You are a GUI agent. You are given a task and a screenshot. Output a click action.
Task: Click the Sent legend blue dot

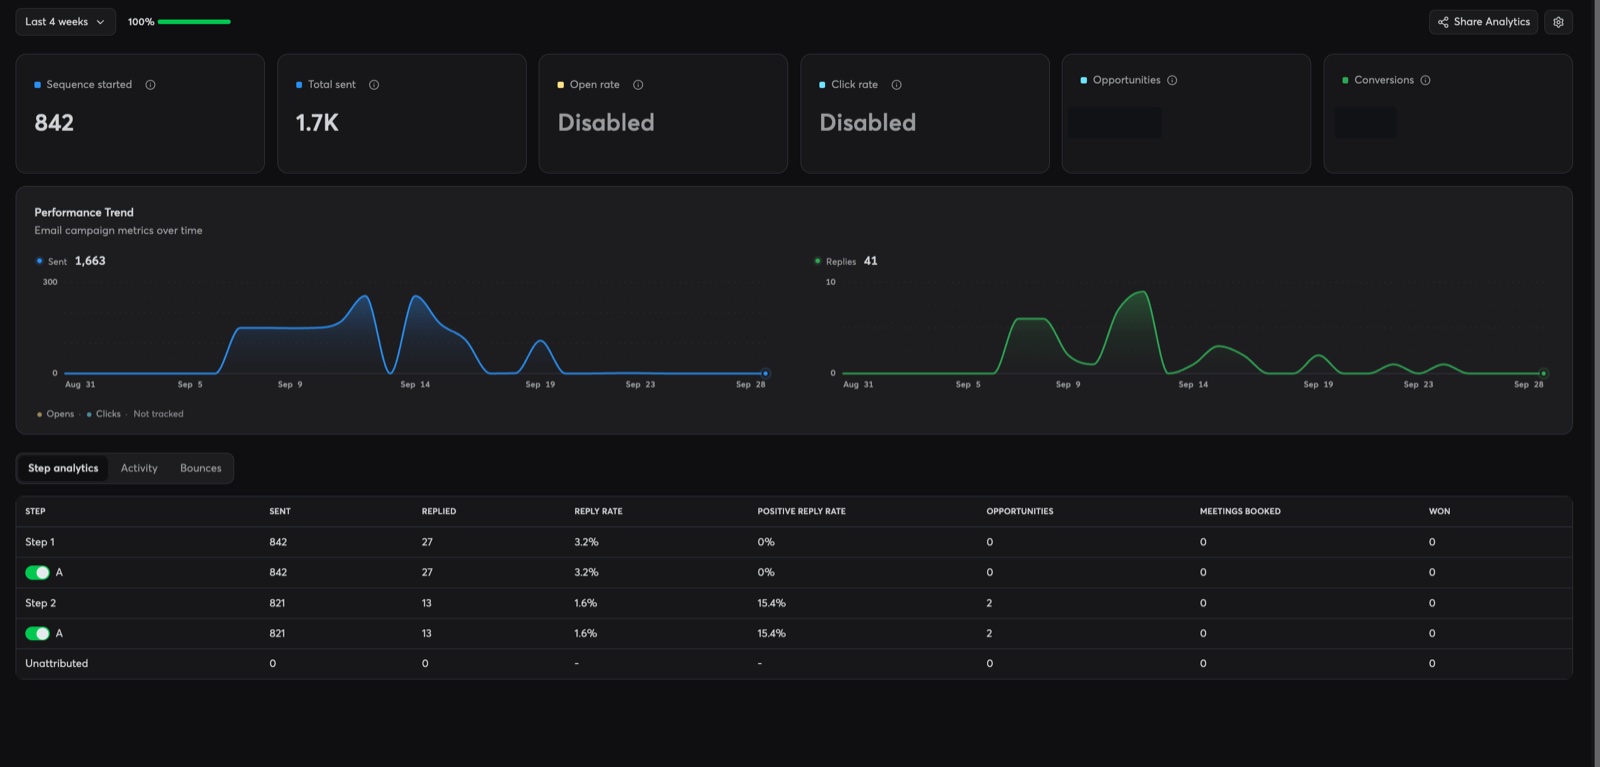(x=40, y=261)
